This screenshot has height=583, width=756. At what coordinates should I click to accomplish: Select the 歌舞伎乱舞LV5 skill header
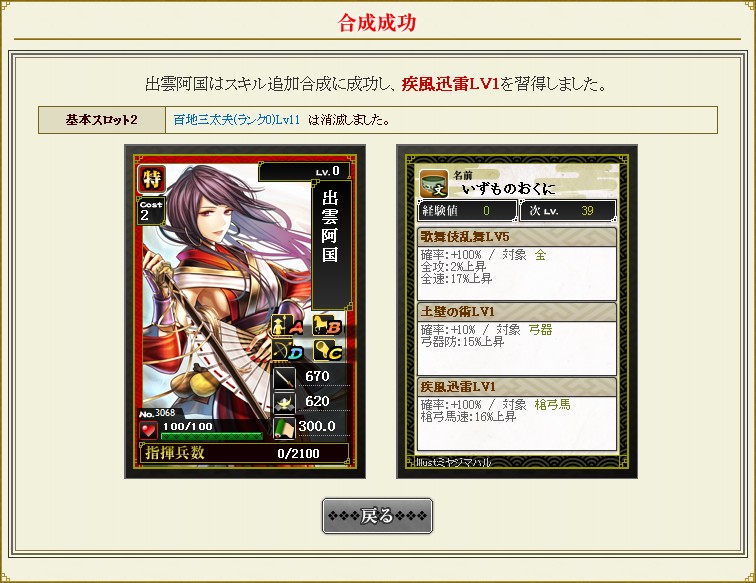516,237
